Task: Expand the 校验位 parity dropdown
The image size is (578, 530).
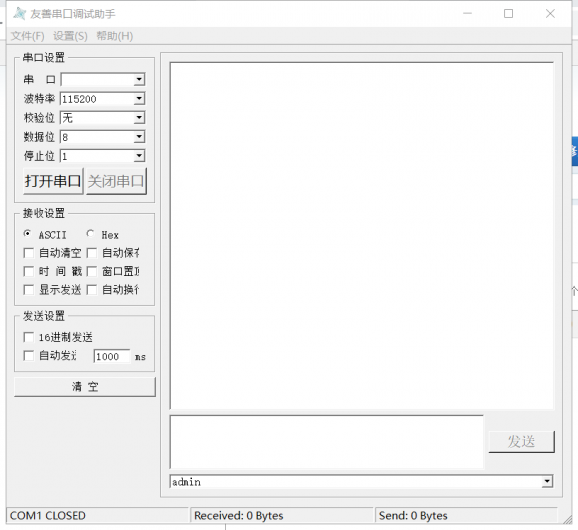Action: pyautogui.click(x=139, y=118)
